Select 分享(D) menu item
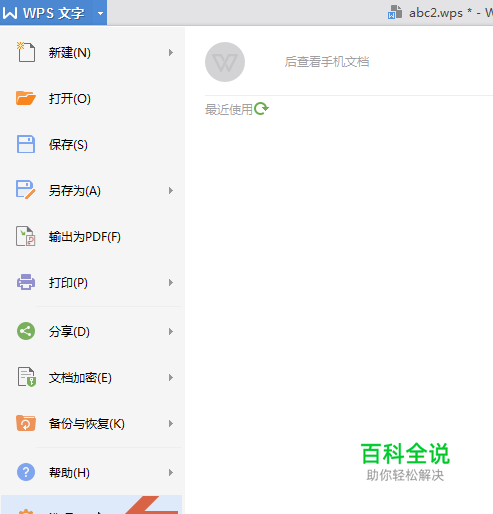Viewport: 493px width, 514px height. point(92,332)
